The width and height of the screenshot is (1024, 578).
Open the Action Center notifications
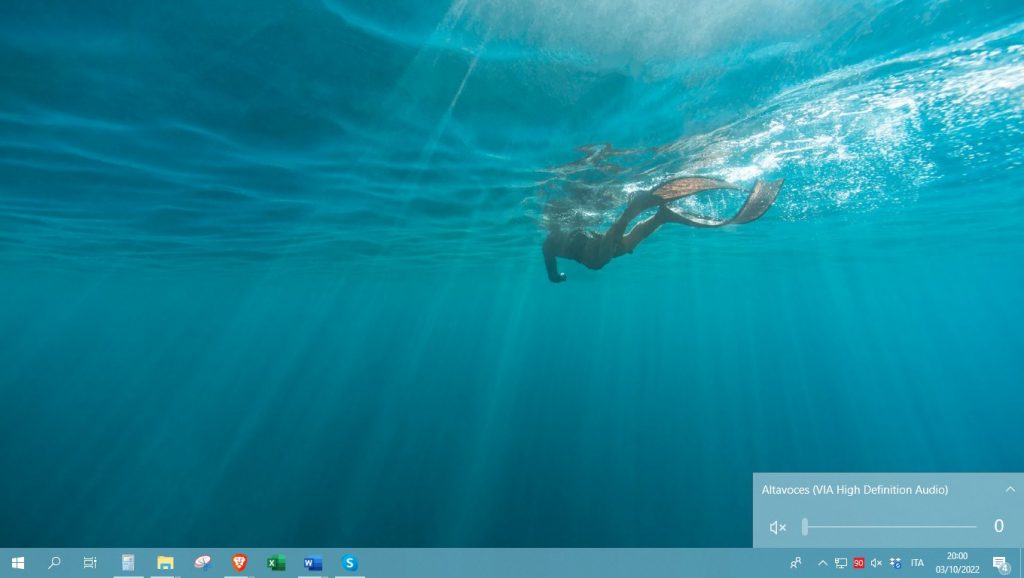pos(999,563)
